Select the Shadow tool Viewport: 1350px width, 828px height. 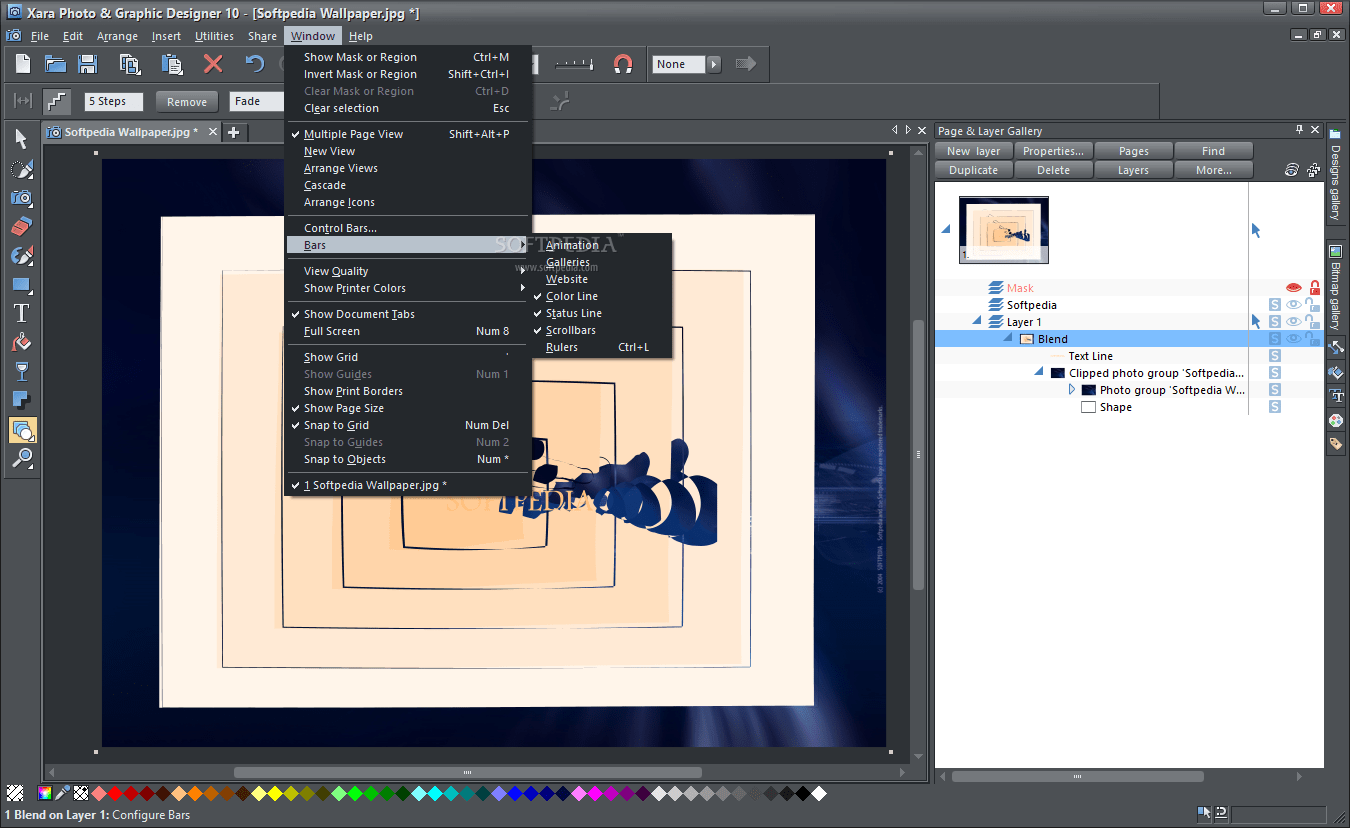21,401
